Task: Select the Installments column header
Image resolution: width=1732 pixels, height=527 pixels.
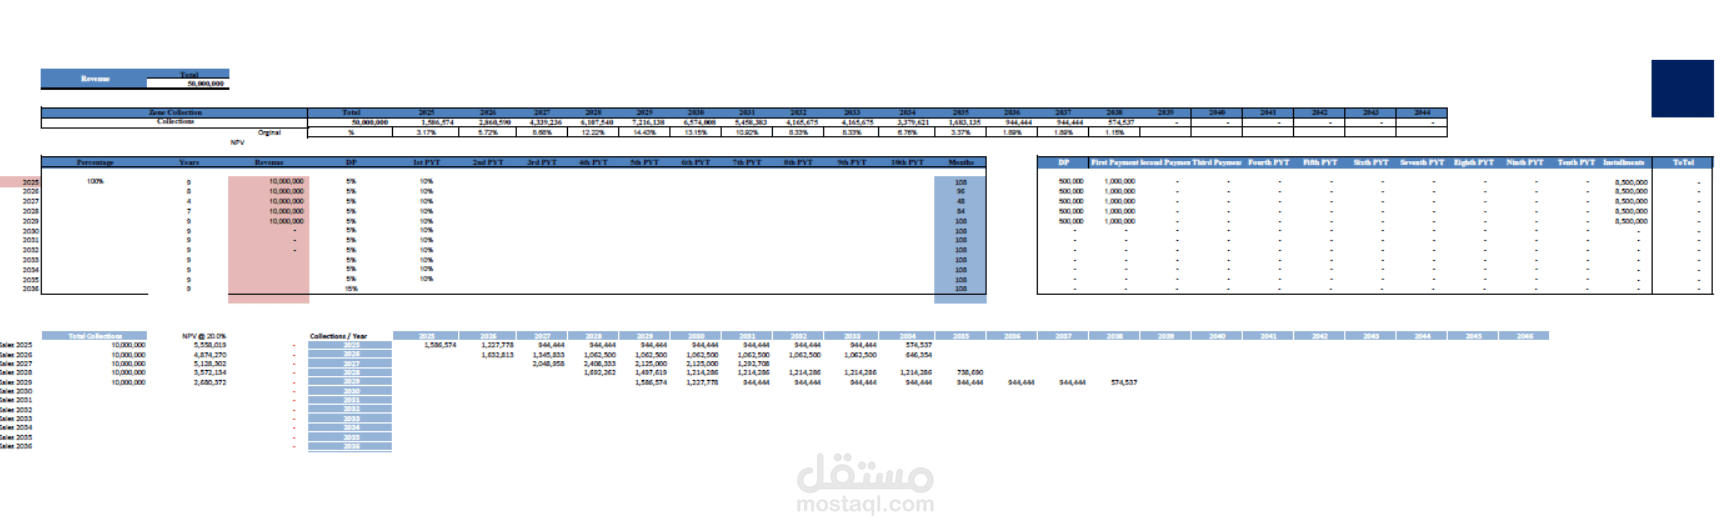Action: click(1623, 162)
